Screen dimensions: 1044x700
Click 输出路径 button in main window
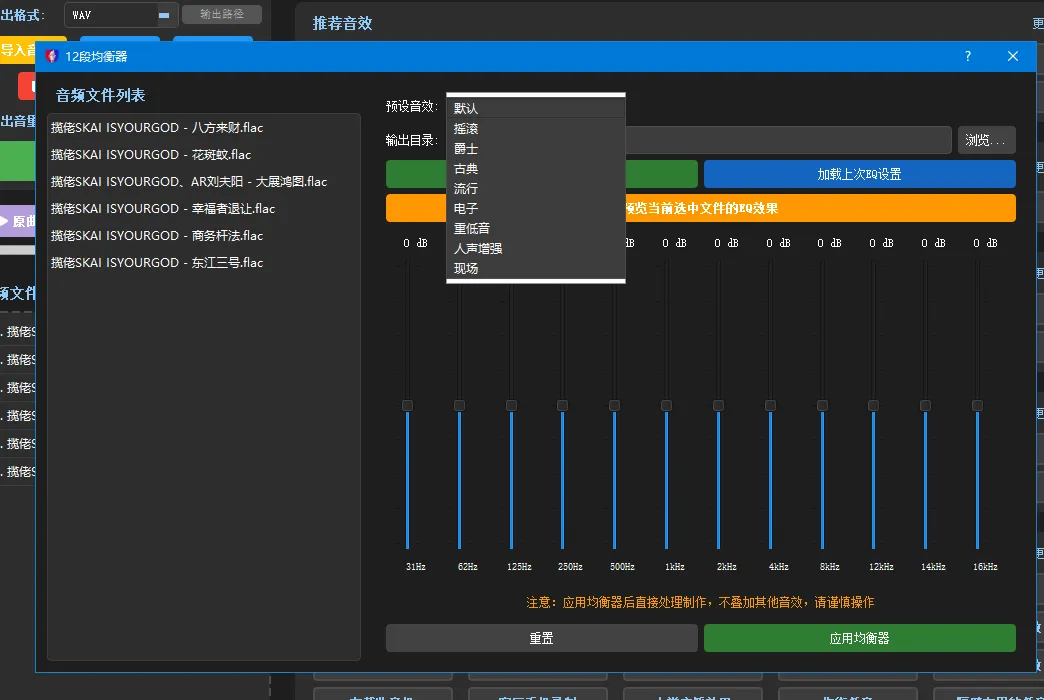coord(222,14)
